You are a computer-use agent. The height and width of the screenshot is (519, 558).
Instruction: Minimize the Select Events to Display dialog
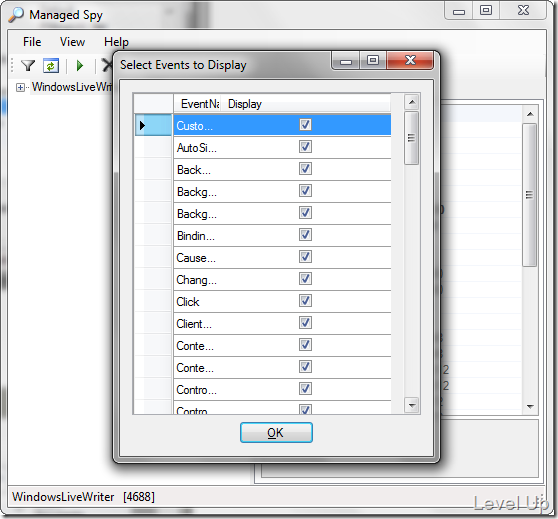pyautogui.click(x=346, y=61)
